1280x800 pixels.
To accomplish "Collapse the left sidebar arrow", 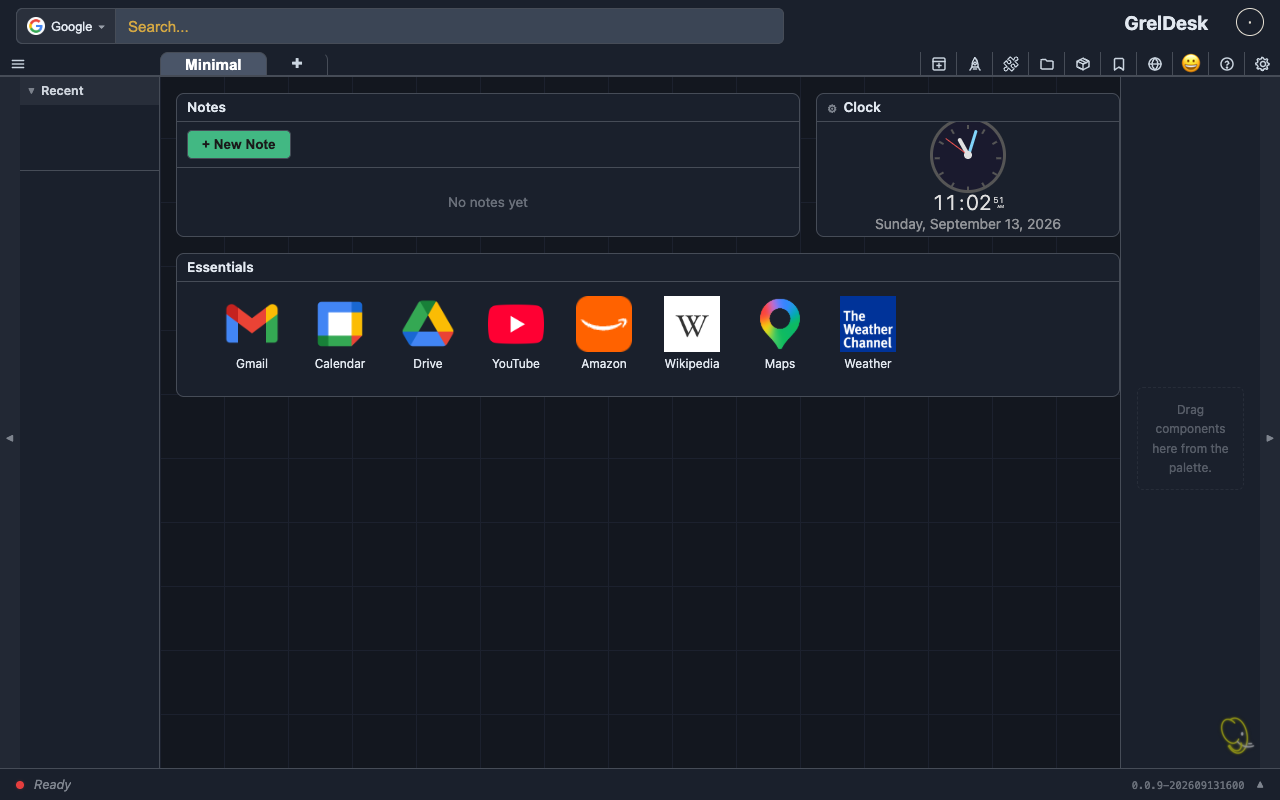I will [10, 438].
